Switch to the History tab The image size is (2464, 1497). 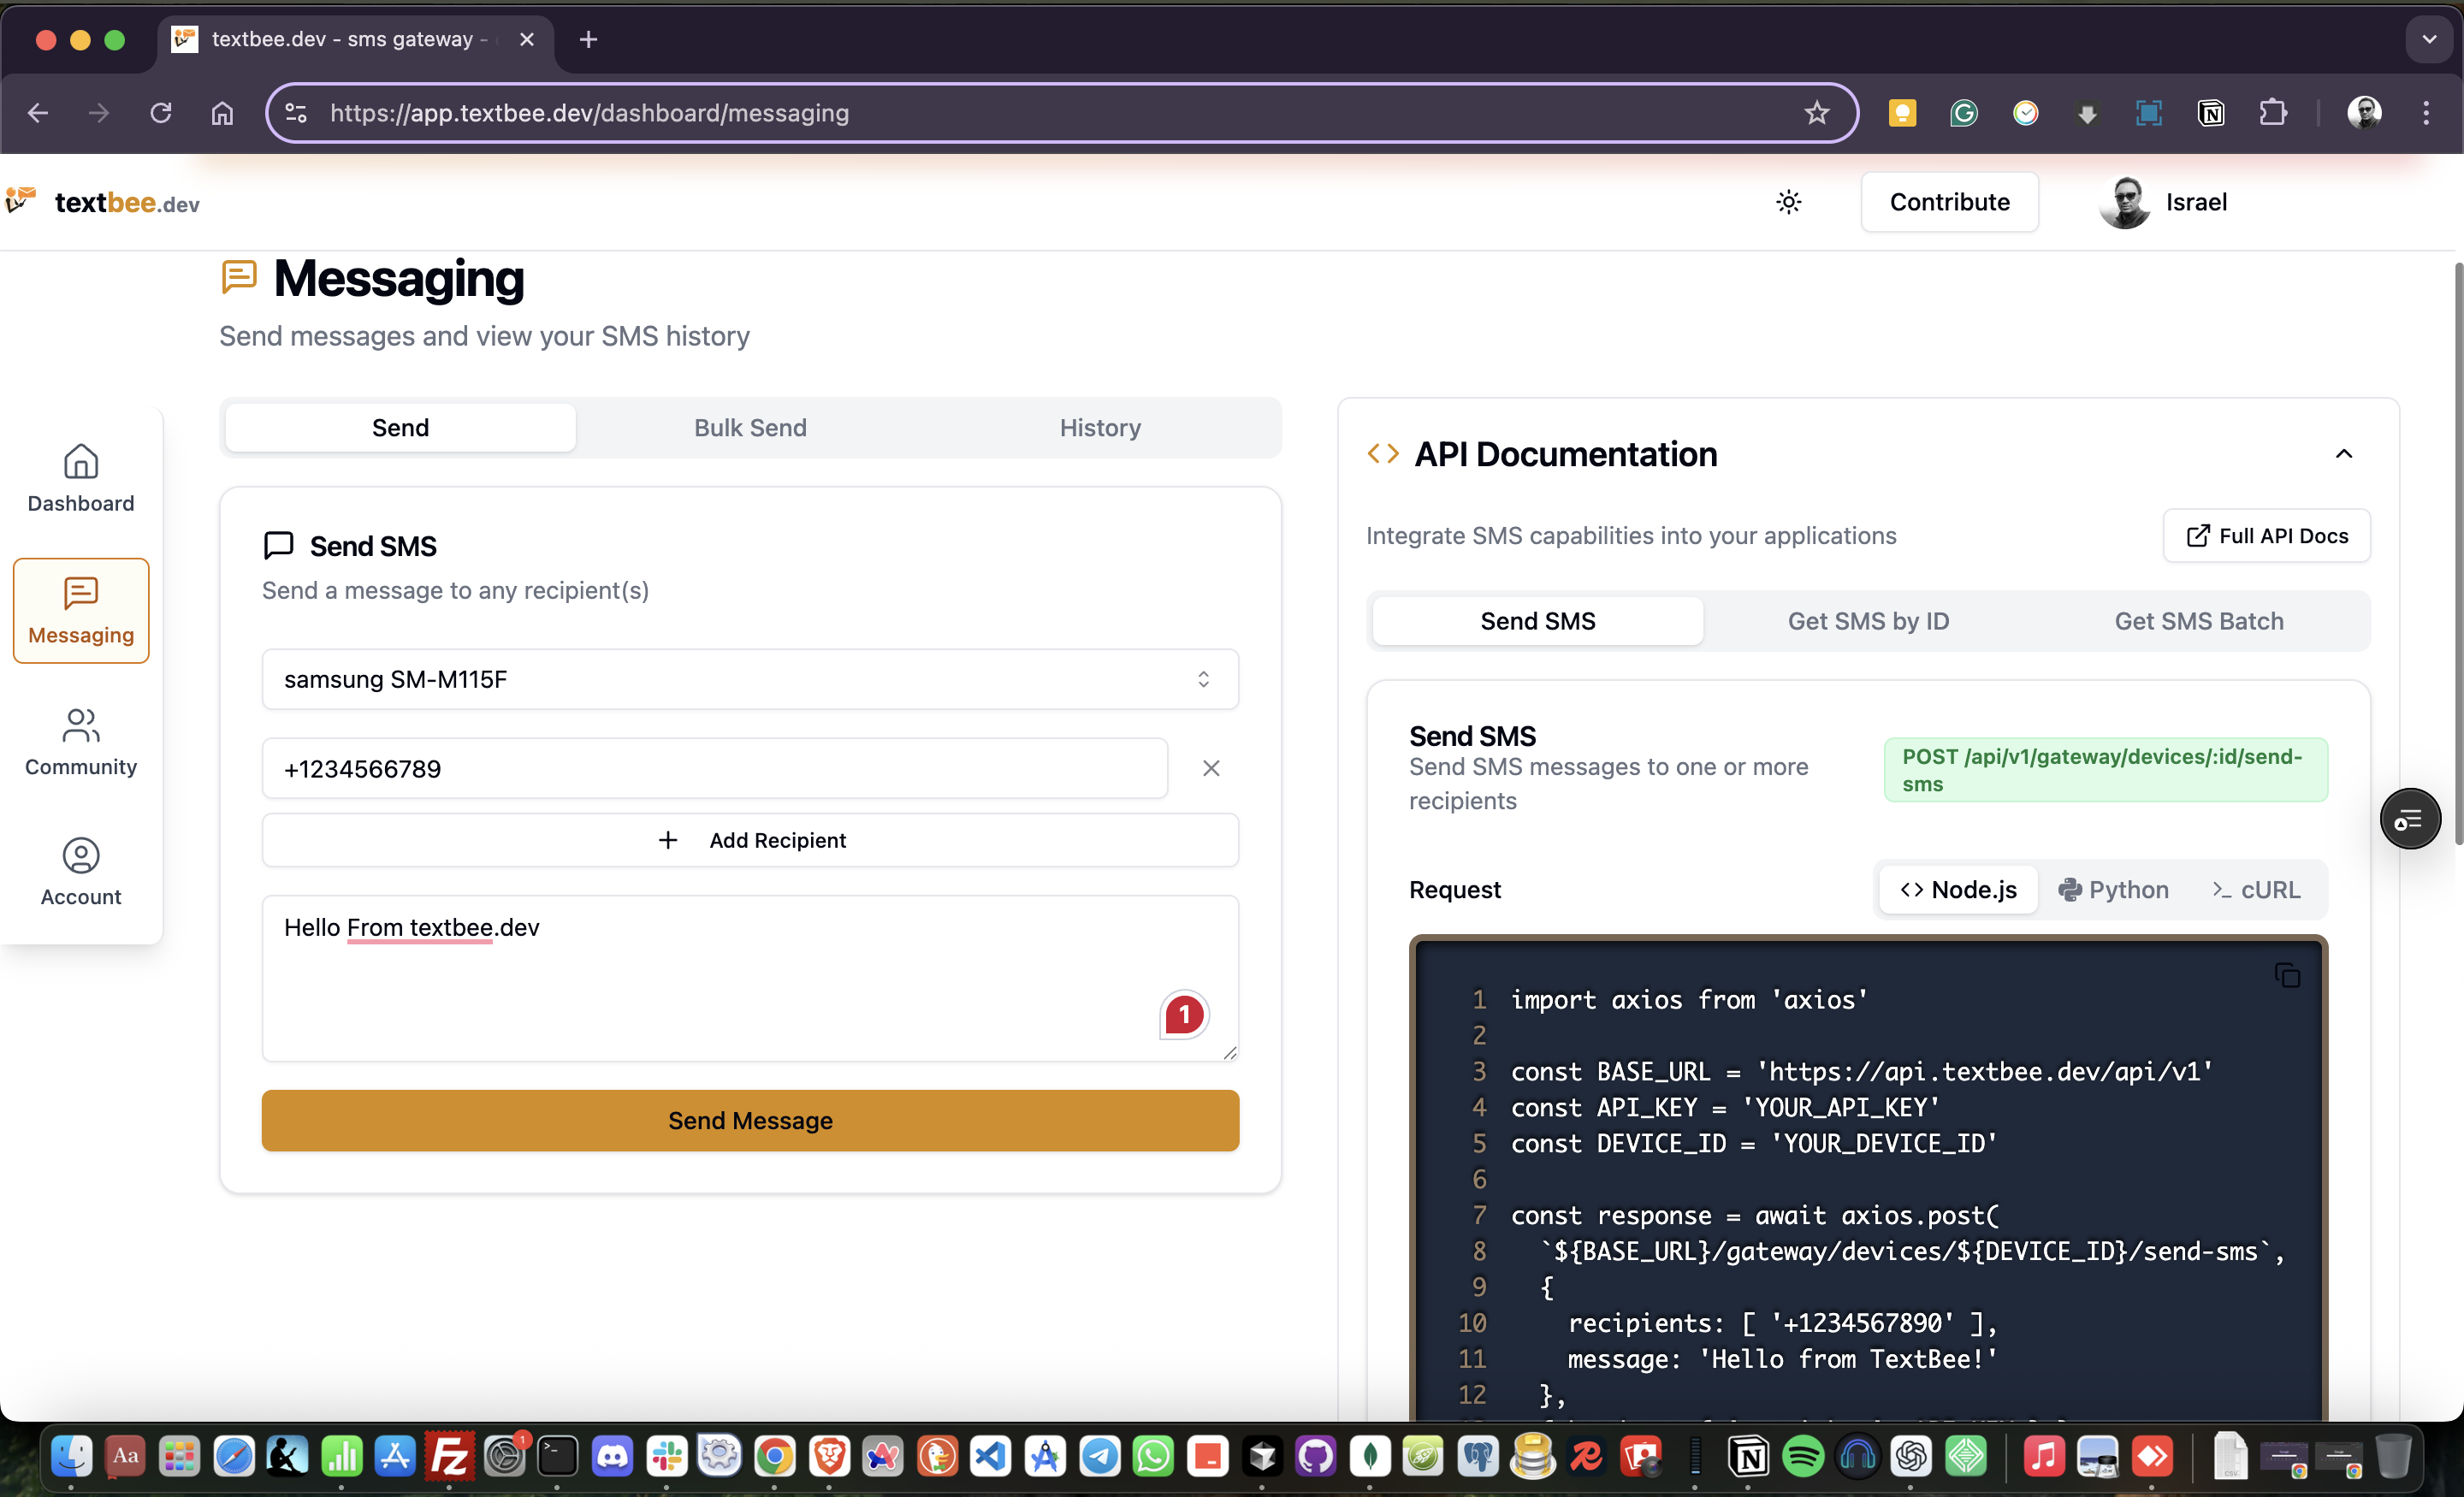1100,428
